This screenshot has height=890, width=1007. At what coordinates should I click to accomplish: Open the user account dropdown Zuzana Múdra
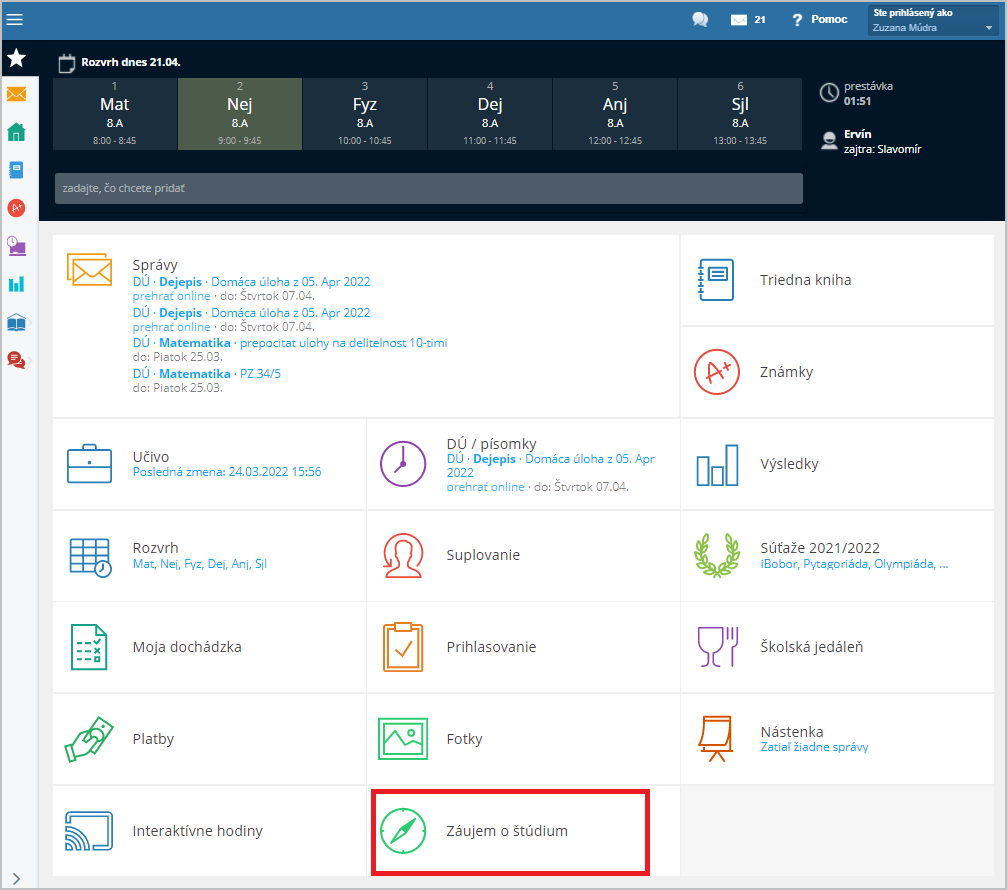933,21
